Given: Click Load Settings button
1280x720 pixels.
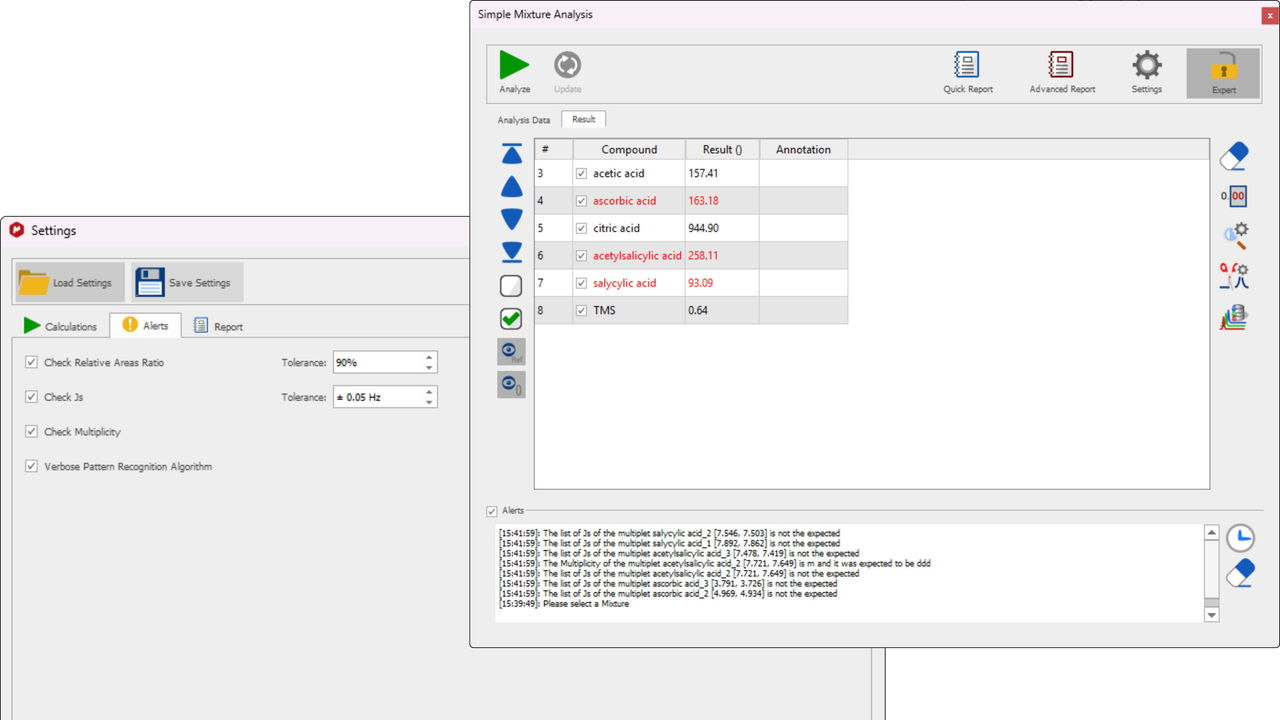Looking at the screenshot, I should 70,282.
